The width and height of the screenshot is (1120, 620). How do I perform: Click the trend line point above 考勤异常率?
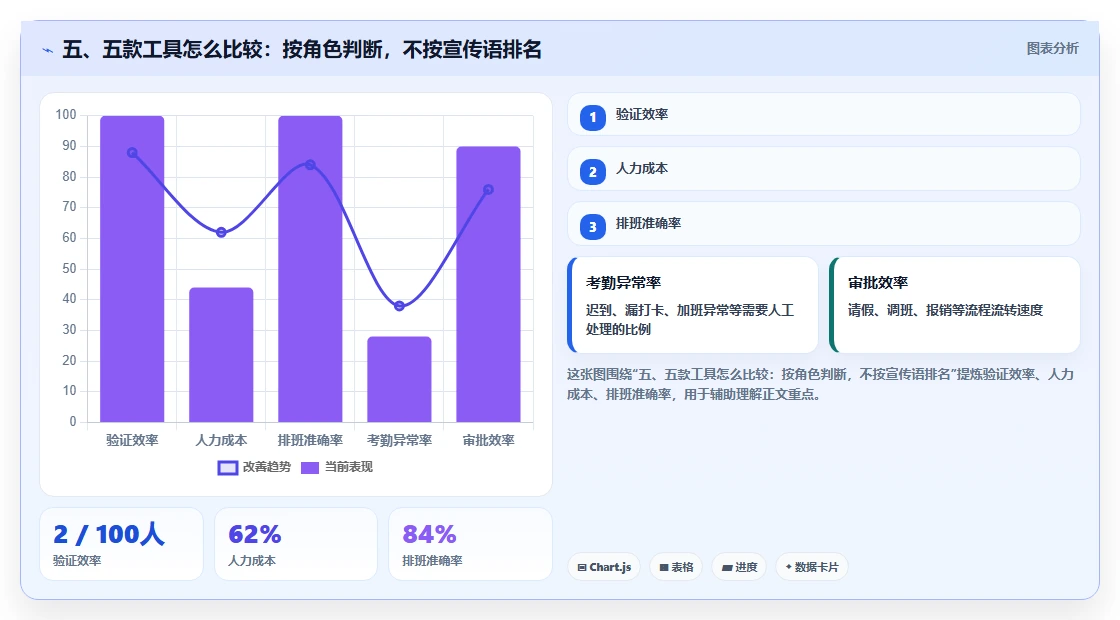399,306
